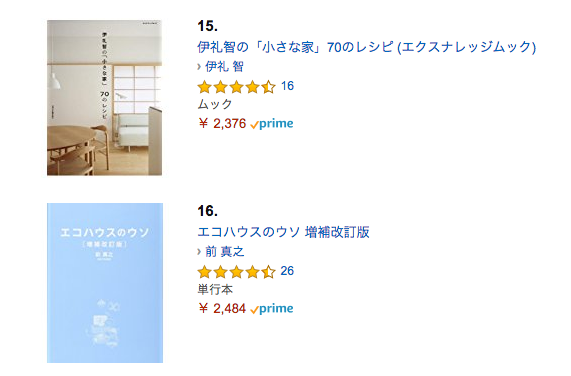The height and width of the screenshot is (376, 571).
Task: Visit author page for 伊礼 智
Action: [224, 67]
